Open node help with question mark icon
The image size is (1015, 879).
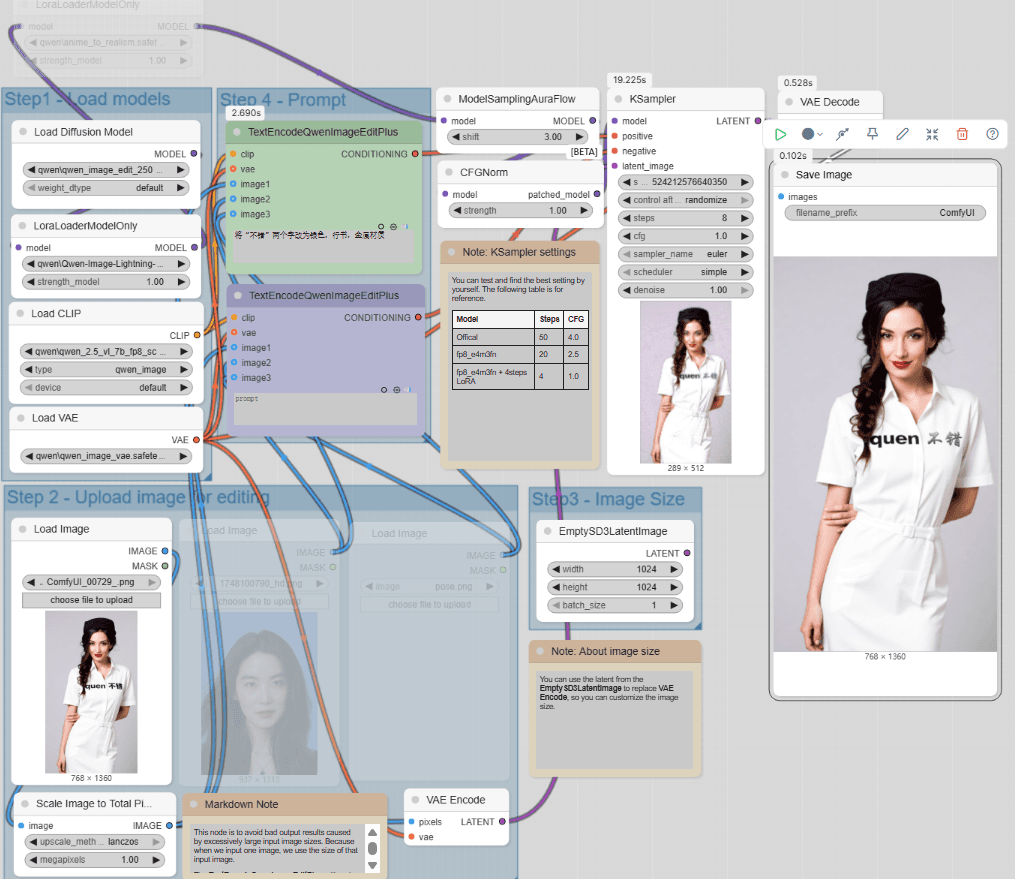[x=992, y=134]
